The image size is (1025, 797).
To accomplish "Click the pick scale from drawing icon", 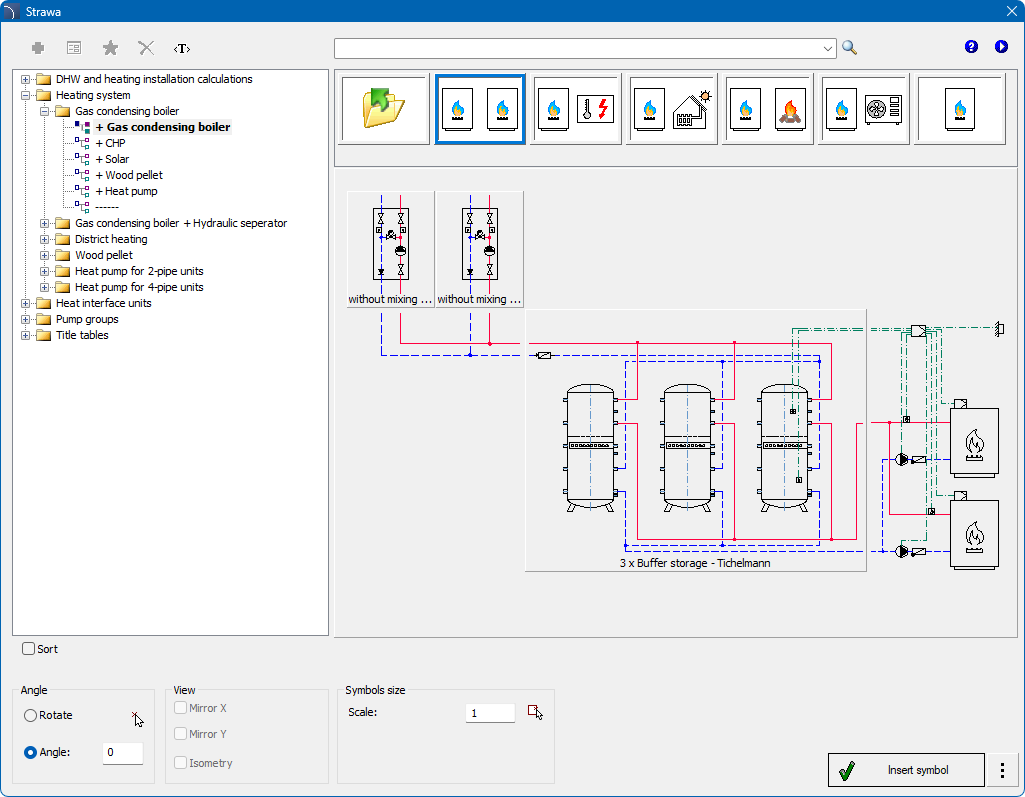I will [x=535, y=713].
